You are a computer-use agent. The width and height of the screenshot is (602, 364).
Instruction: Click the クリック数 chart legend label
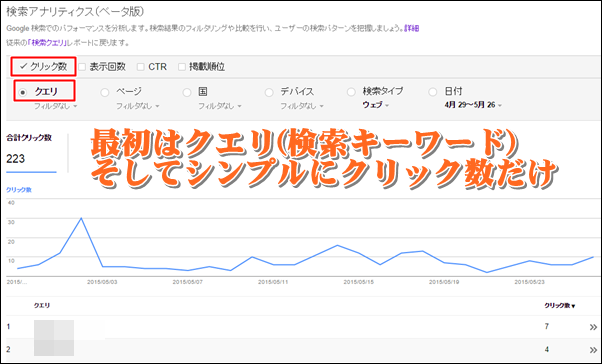pyautogui.click(x=19, y=190)
